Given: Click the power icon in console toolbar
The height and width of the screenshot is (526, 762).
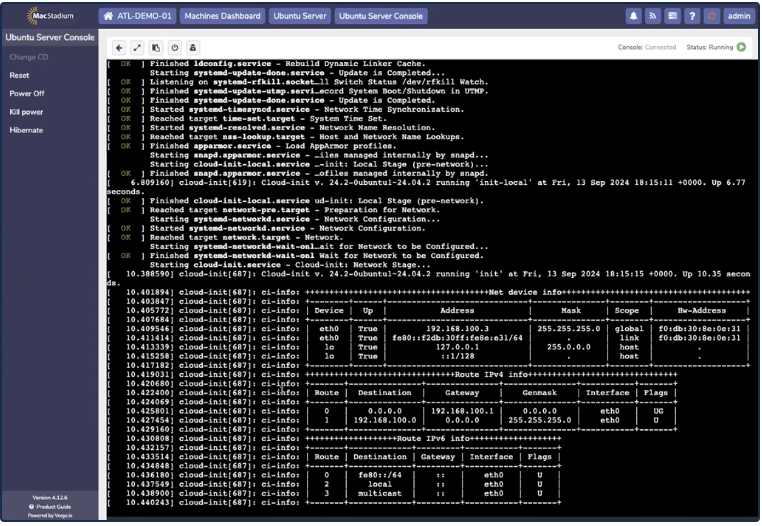Looking at the screenshot, I should [174, 48].
